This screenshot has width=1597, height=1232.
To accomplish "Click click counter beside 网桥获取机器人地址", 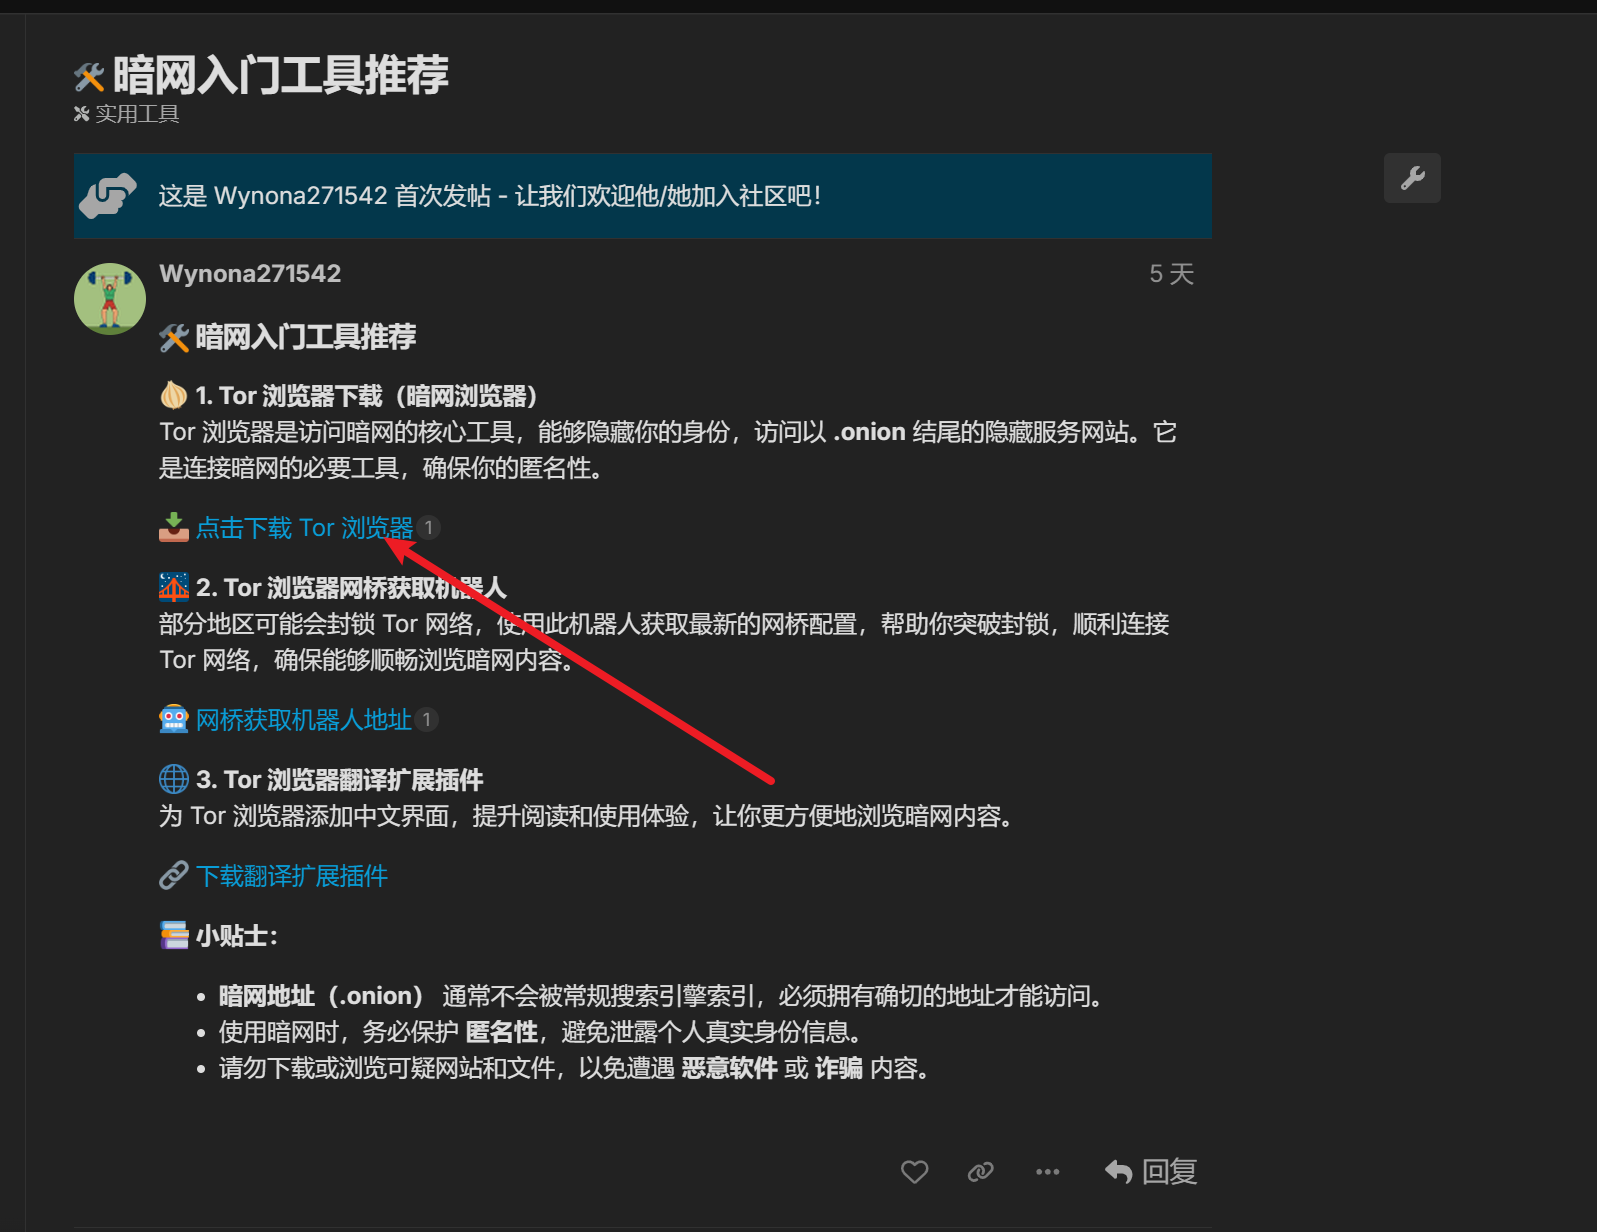I will click(427, 720).
